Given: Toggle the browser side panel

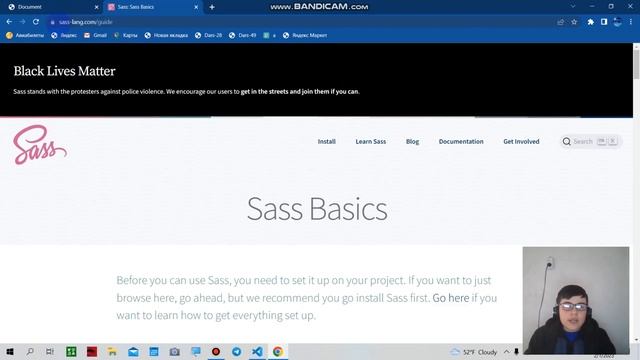Looking at the screenshot, I should coord(604,22).
